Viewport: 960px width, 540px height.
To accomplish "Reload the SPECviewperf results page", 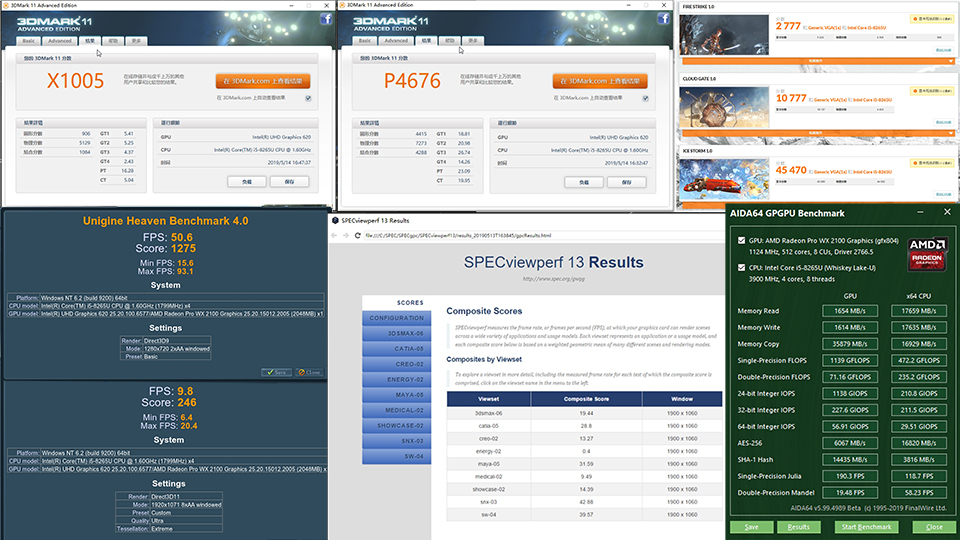I will (x=358, y=235).
